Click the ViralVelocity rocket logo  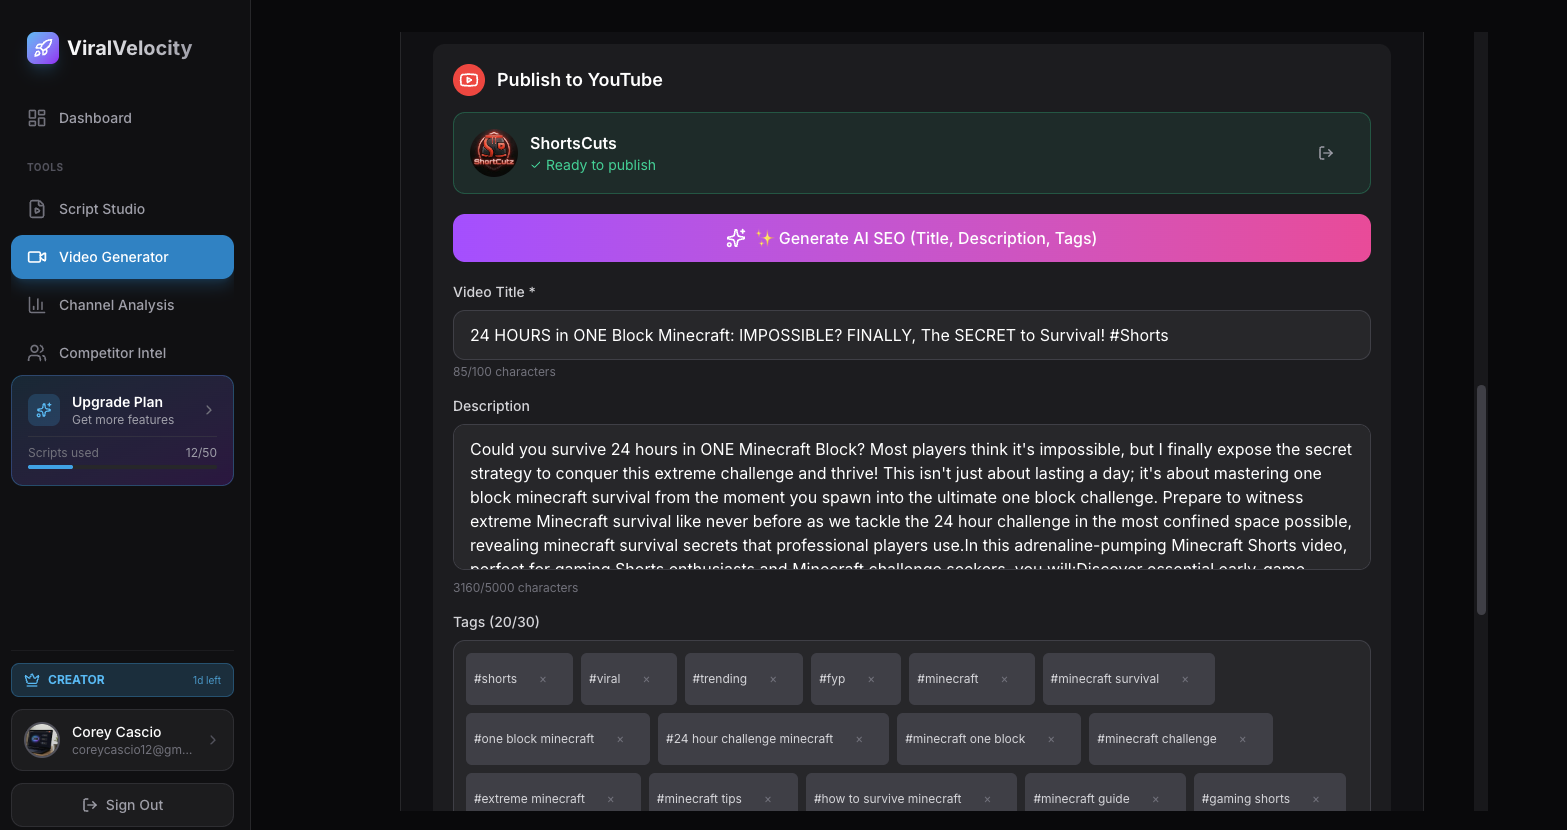click(41, 47)
